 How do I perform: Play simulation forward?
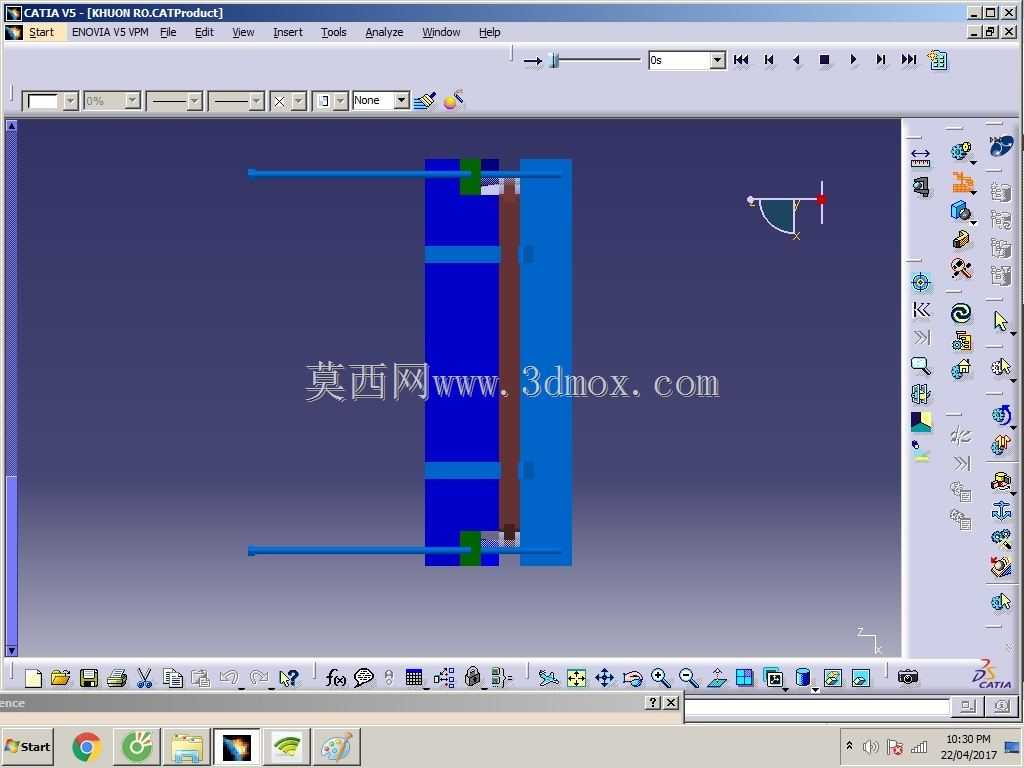(x=852, y=60)
